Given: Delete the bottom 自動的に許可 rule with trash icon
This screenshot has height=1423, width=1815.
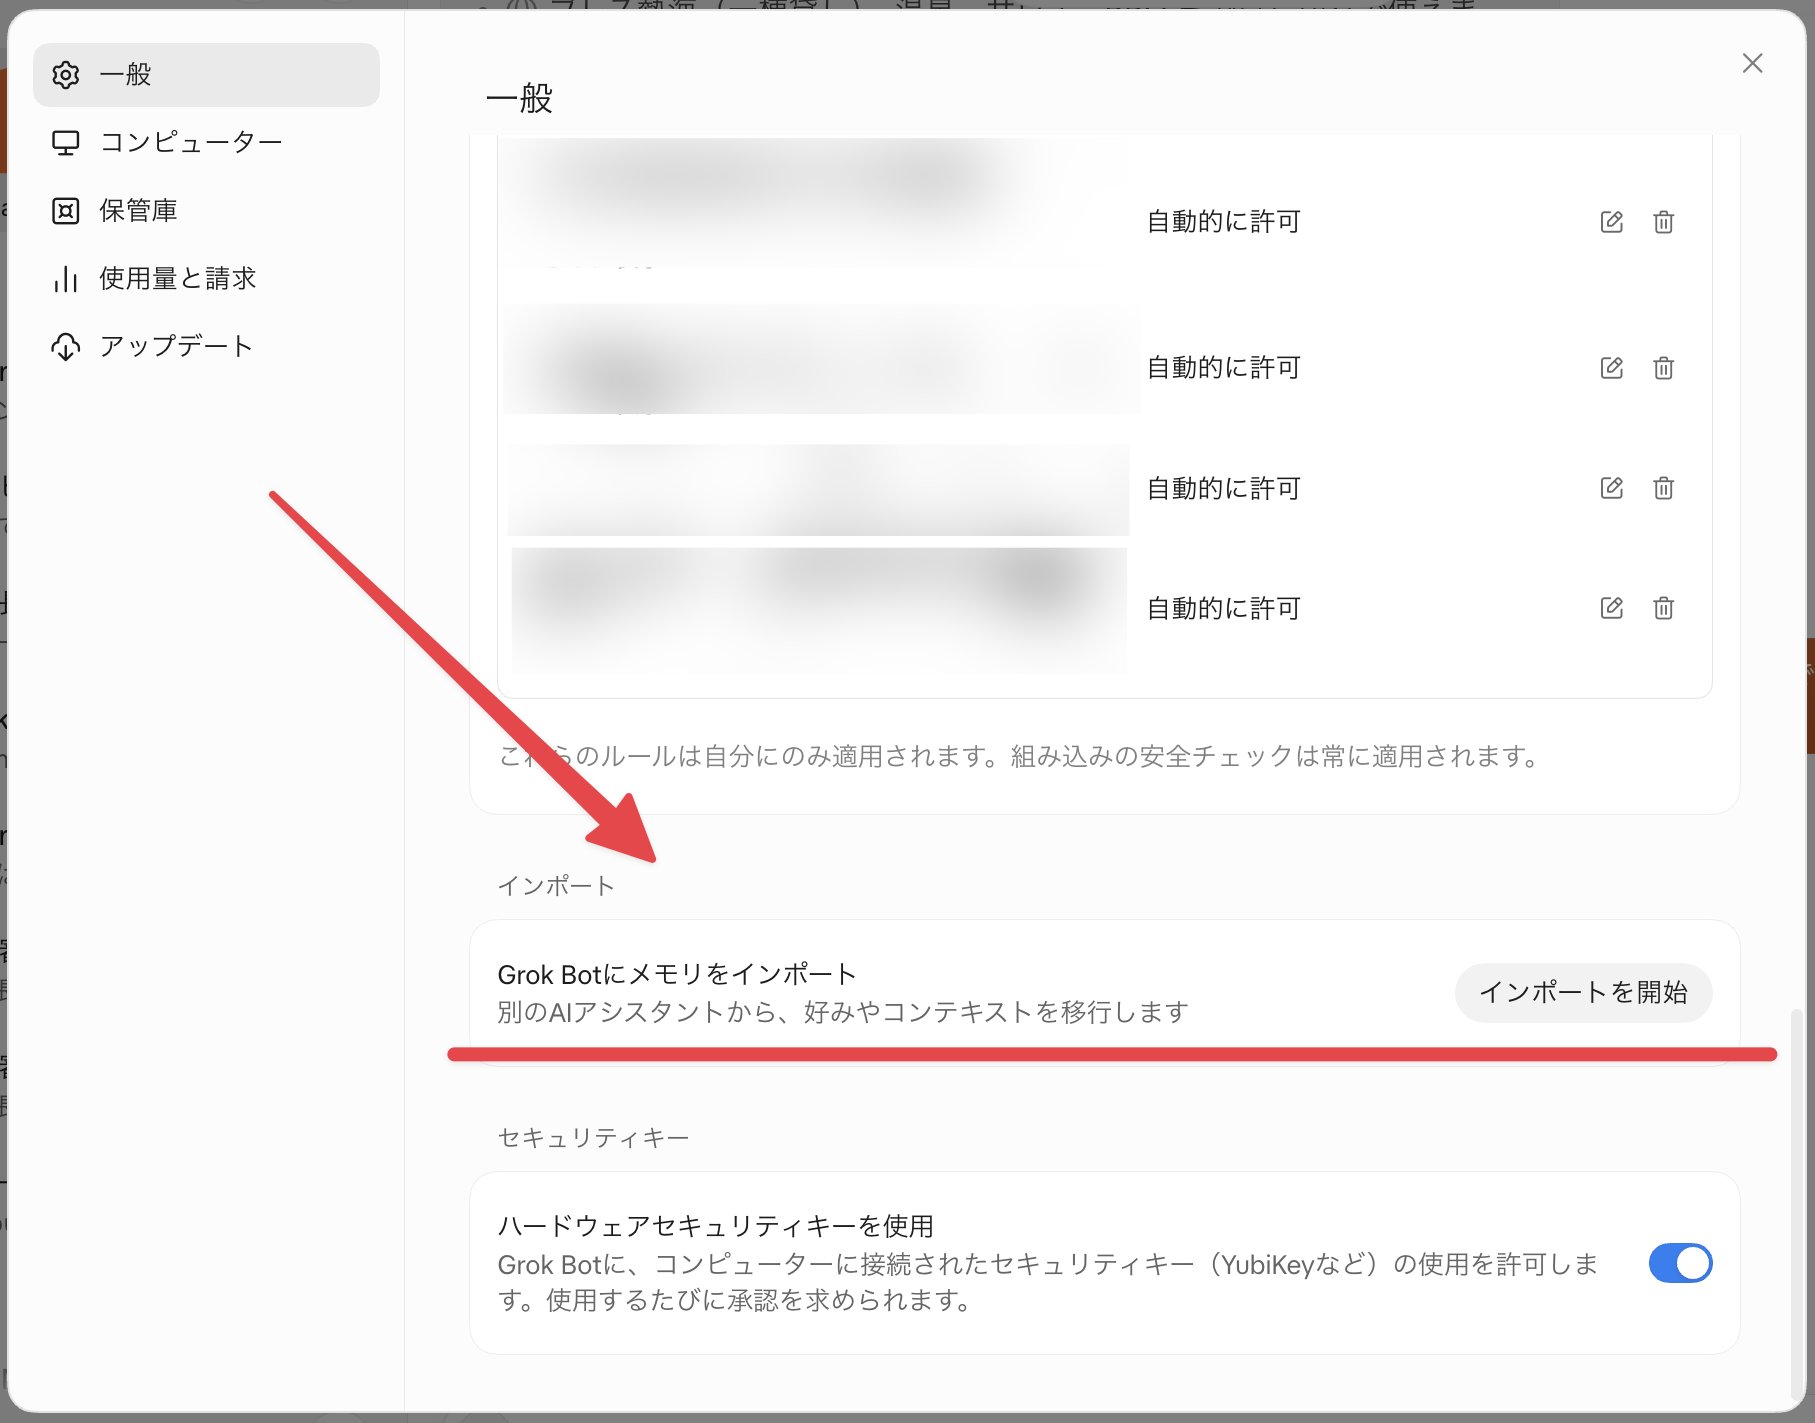Looking at the screenshot, I should (x=1663, y=608).
